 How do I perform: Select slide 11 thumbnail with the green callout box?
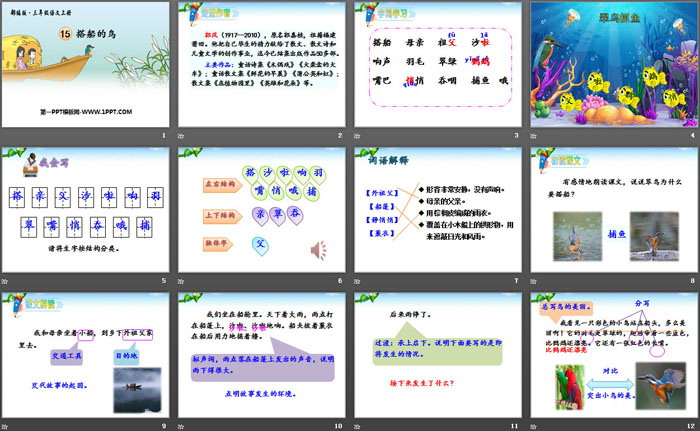(438, 356)
